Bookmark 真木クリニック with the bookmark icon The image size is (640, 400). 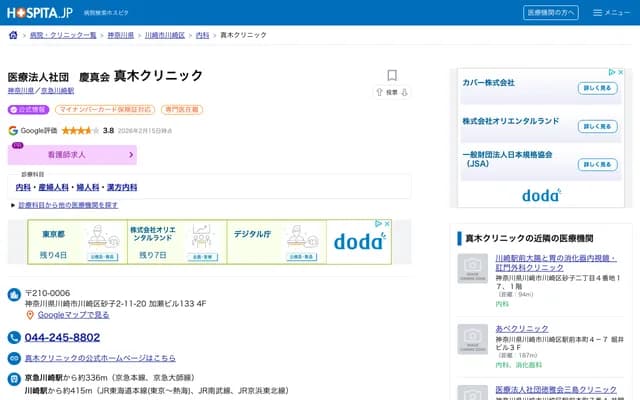pyautogui.click(x=392, y=75)
